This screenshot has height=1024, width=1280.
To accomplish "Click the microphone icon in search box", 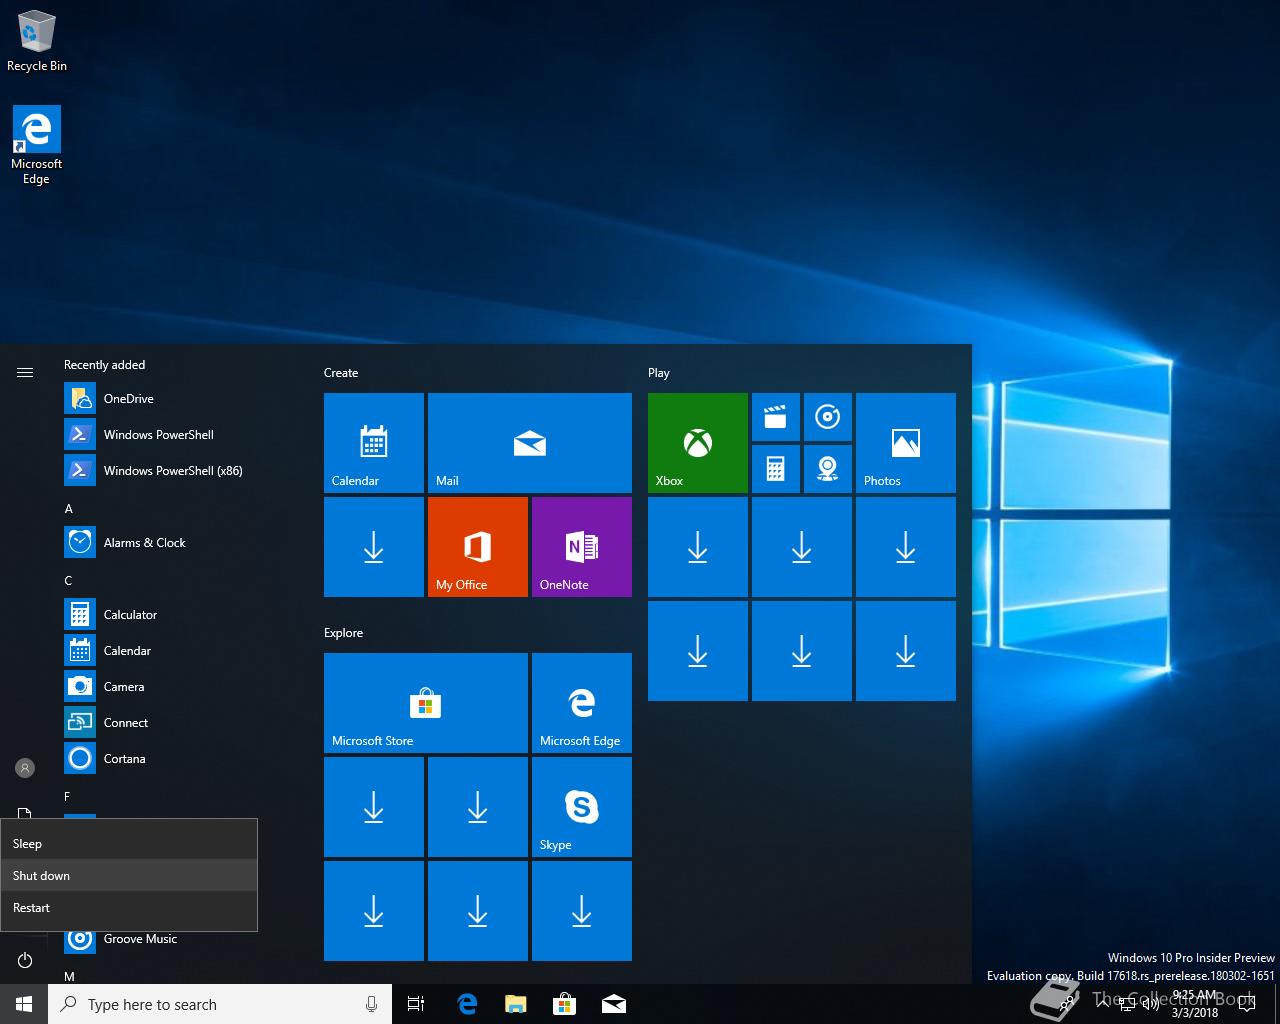I will click(371, 1004).
